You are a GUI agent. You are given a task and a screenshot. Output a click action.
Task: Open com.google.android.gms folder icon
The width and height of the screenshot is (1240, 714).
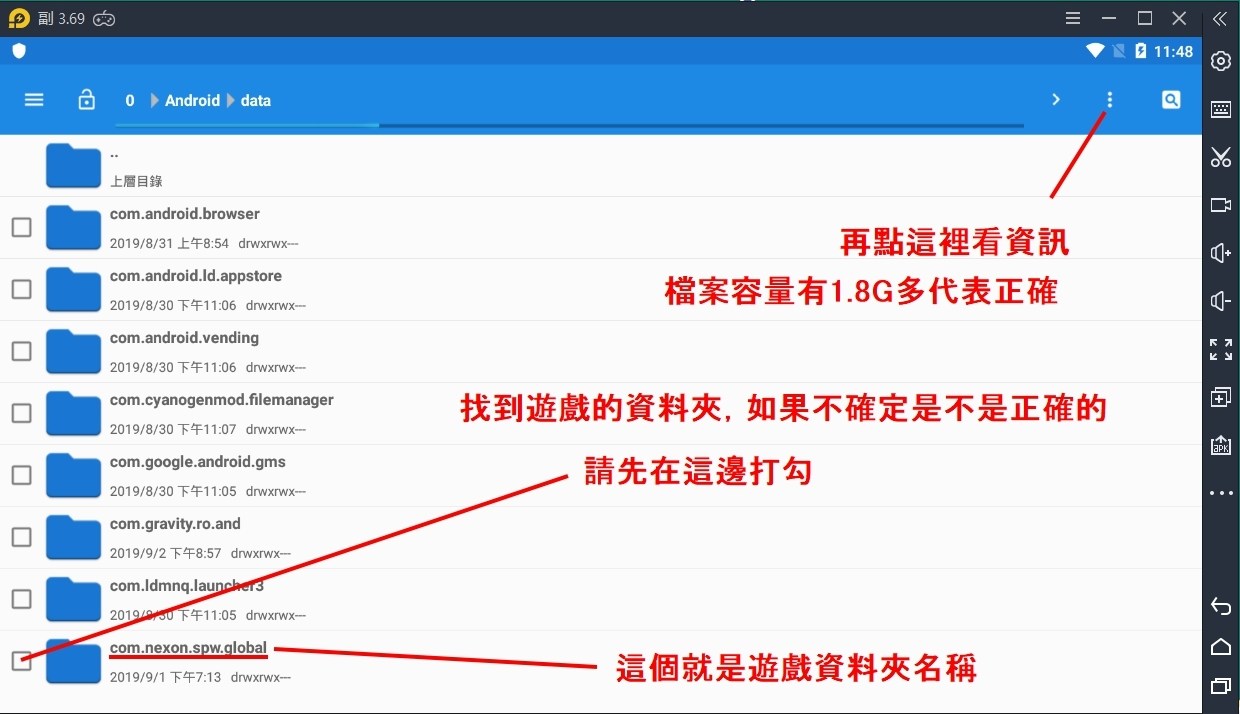[x=73, y=476]
